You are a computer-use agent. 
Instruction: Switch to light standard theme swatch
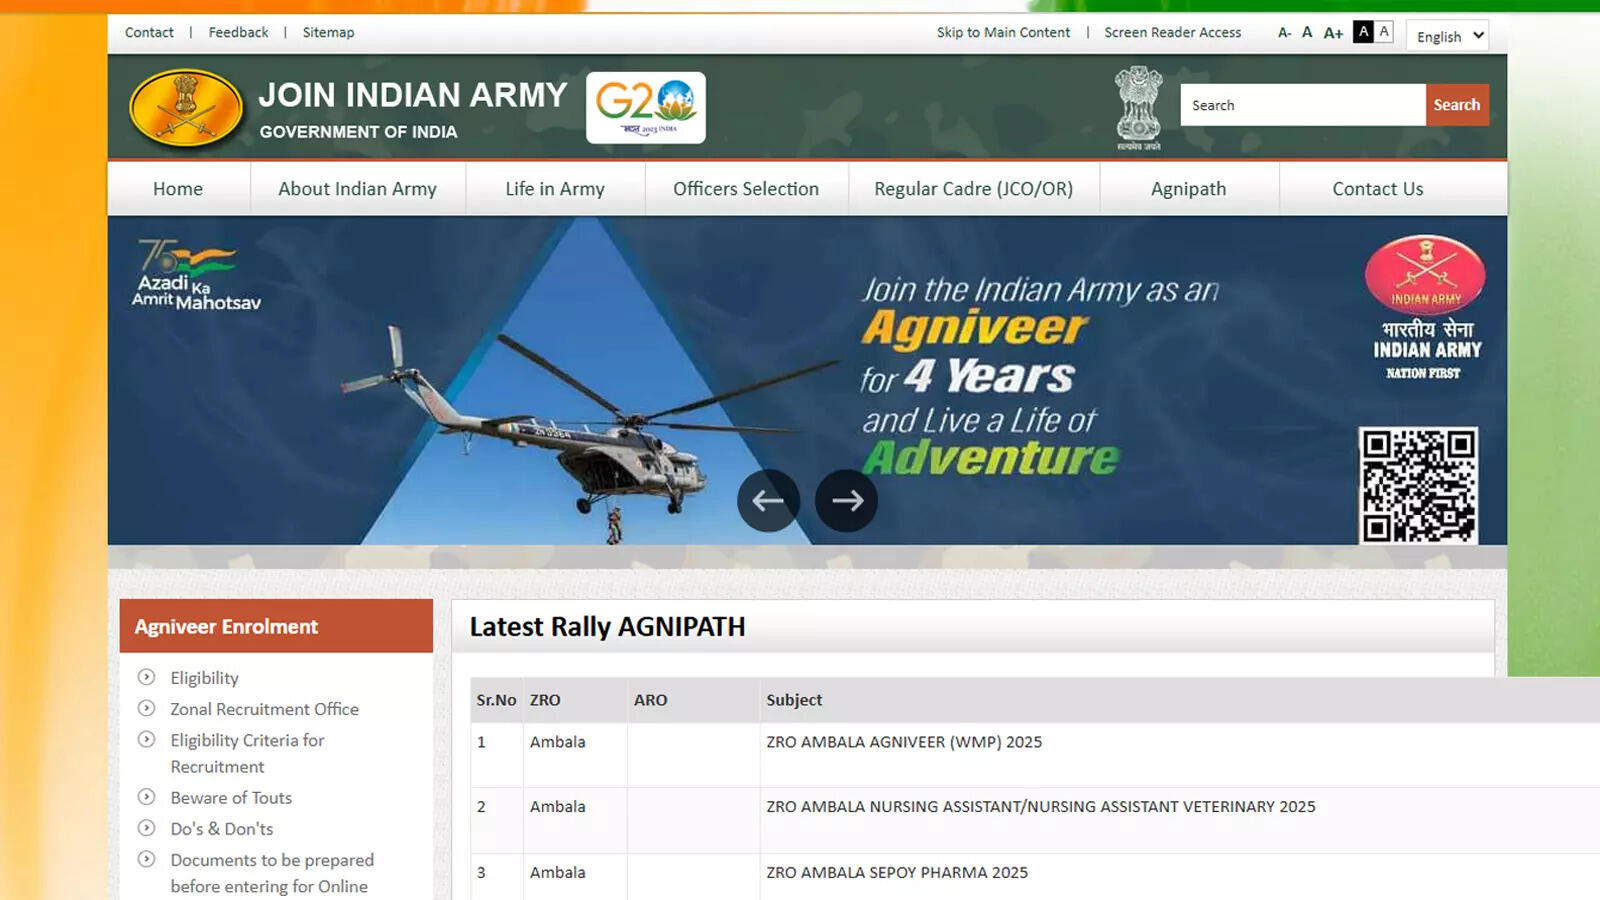click(x=1384, y=32)
